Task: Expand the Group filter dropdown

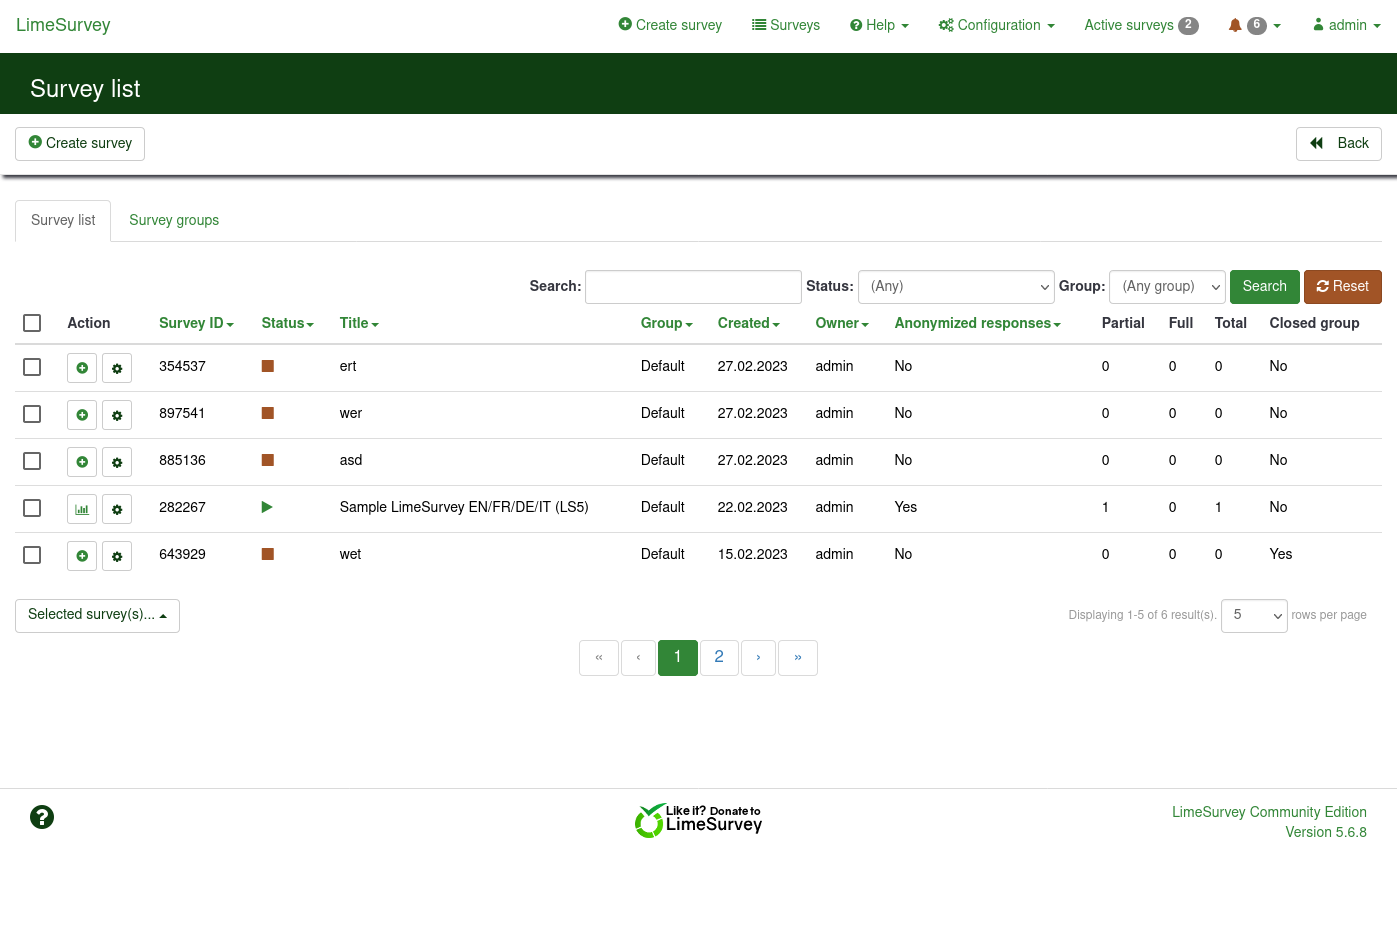Action: click(1167, 287)
